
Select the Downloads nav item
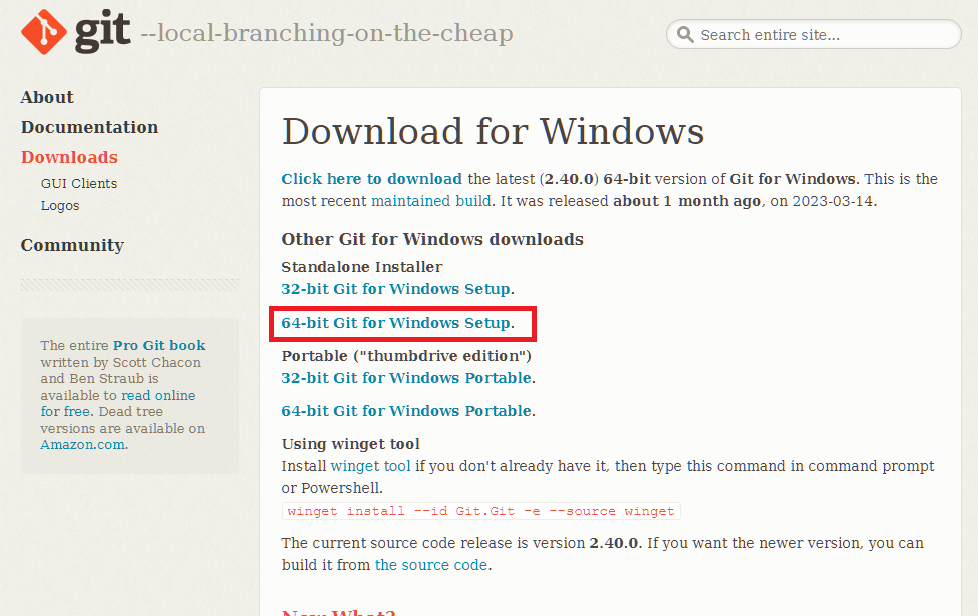pos(69,157)
